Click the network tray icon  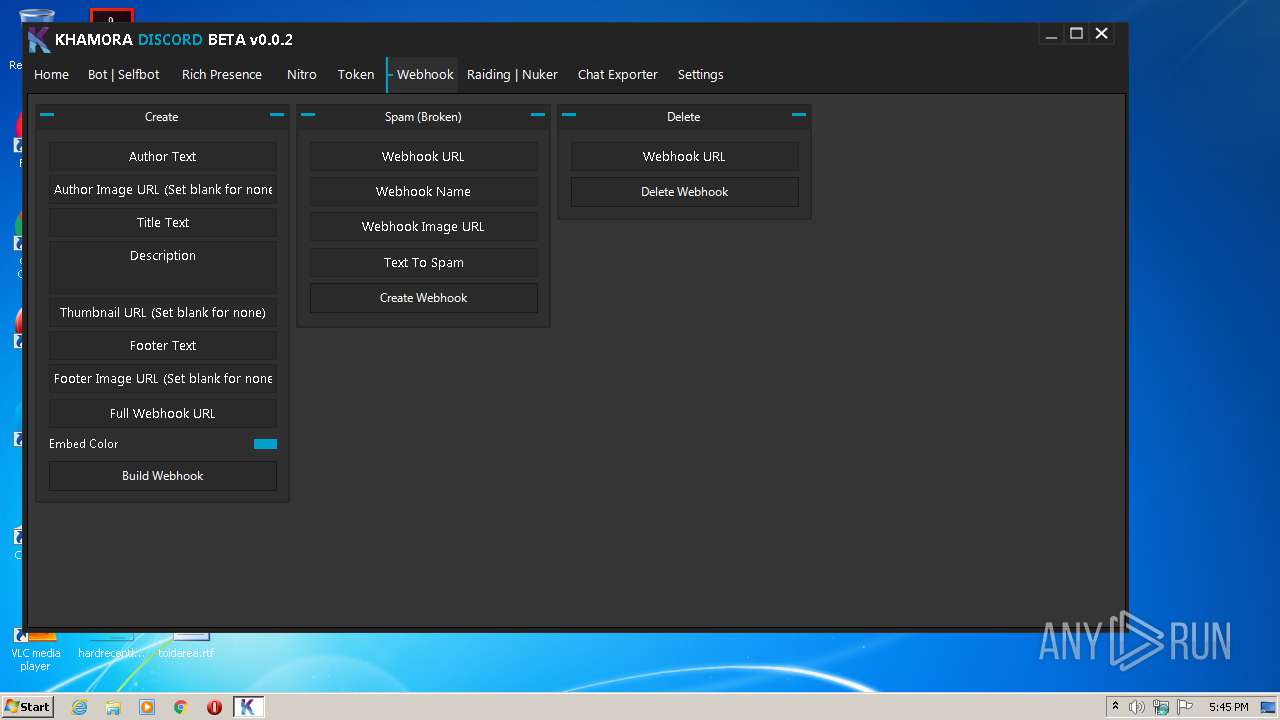(1160, 707)
